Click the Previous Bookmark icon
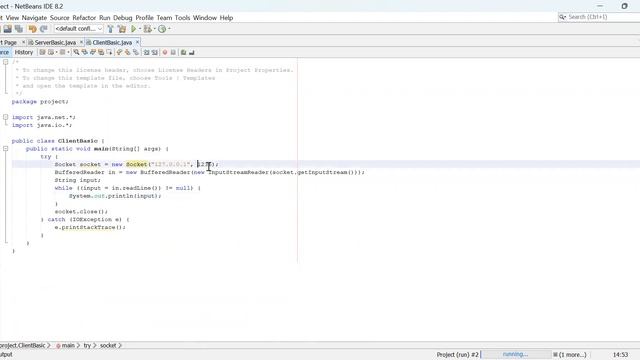640x360 pixels. 119,52
